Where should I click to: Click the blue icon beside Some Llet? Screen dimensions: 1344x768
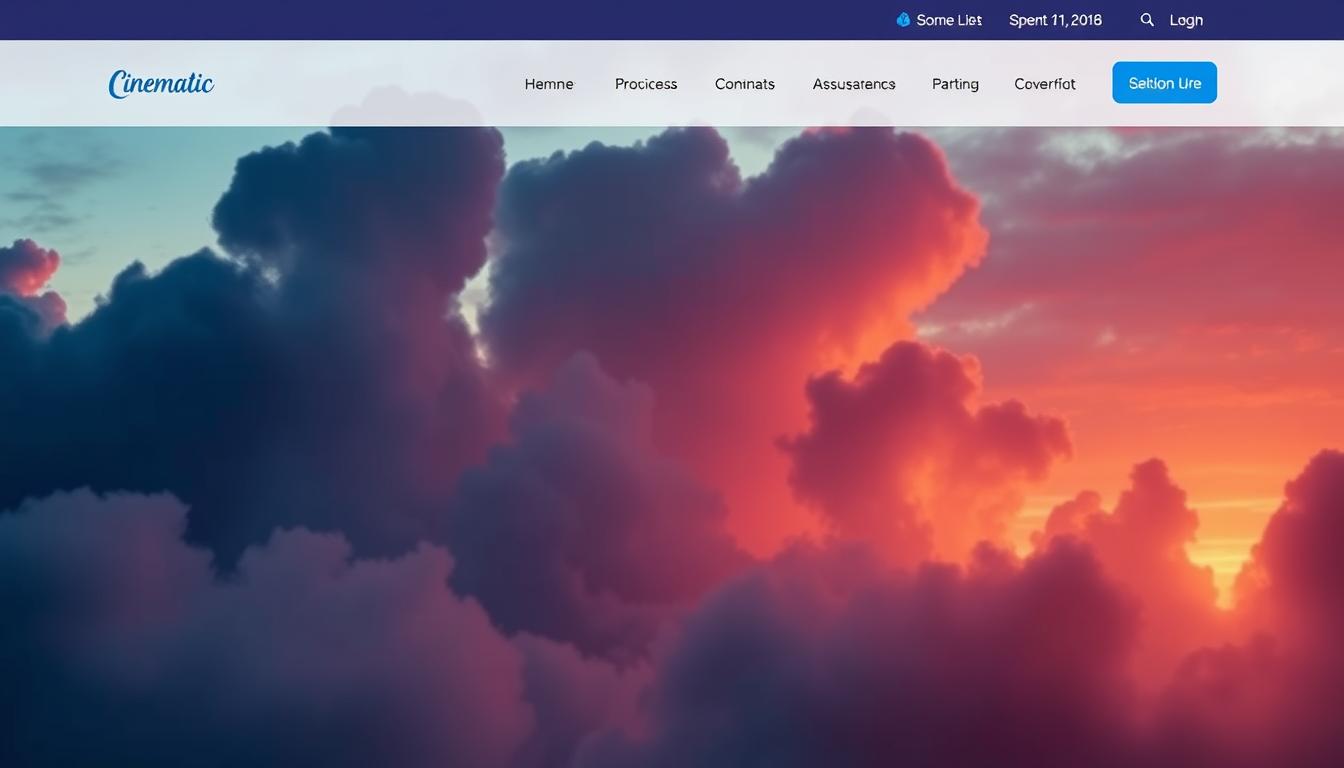[x=903, y=20]
